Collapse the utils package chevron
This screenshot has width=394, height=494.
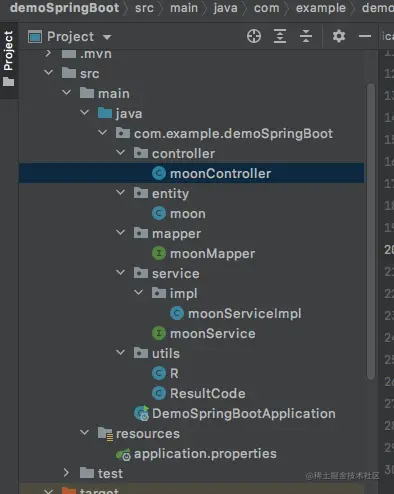[x=120, y=352]
